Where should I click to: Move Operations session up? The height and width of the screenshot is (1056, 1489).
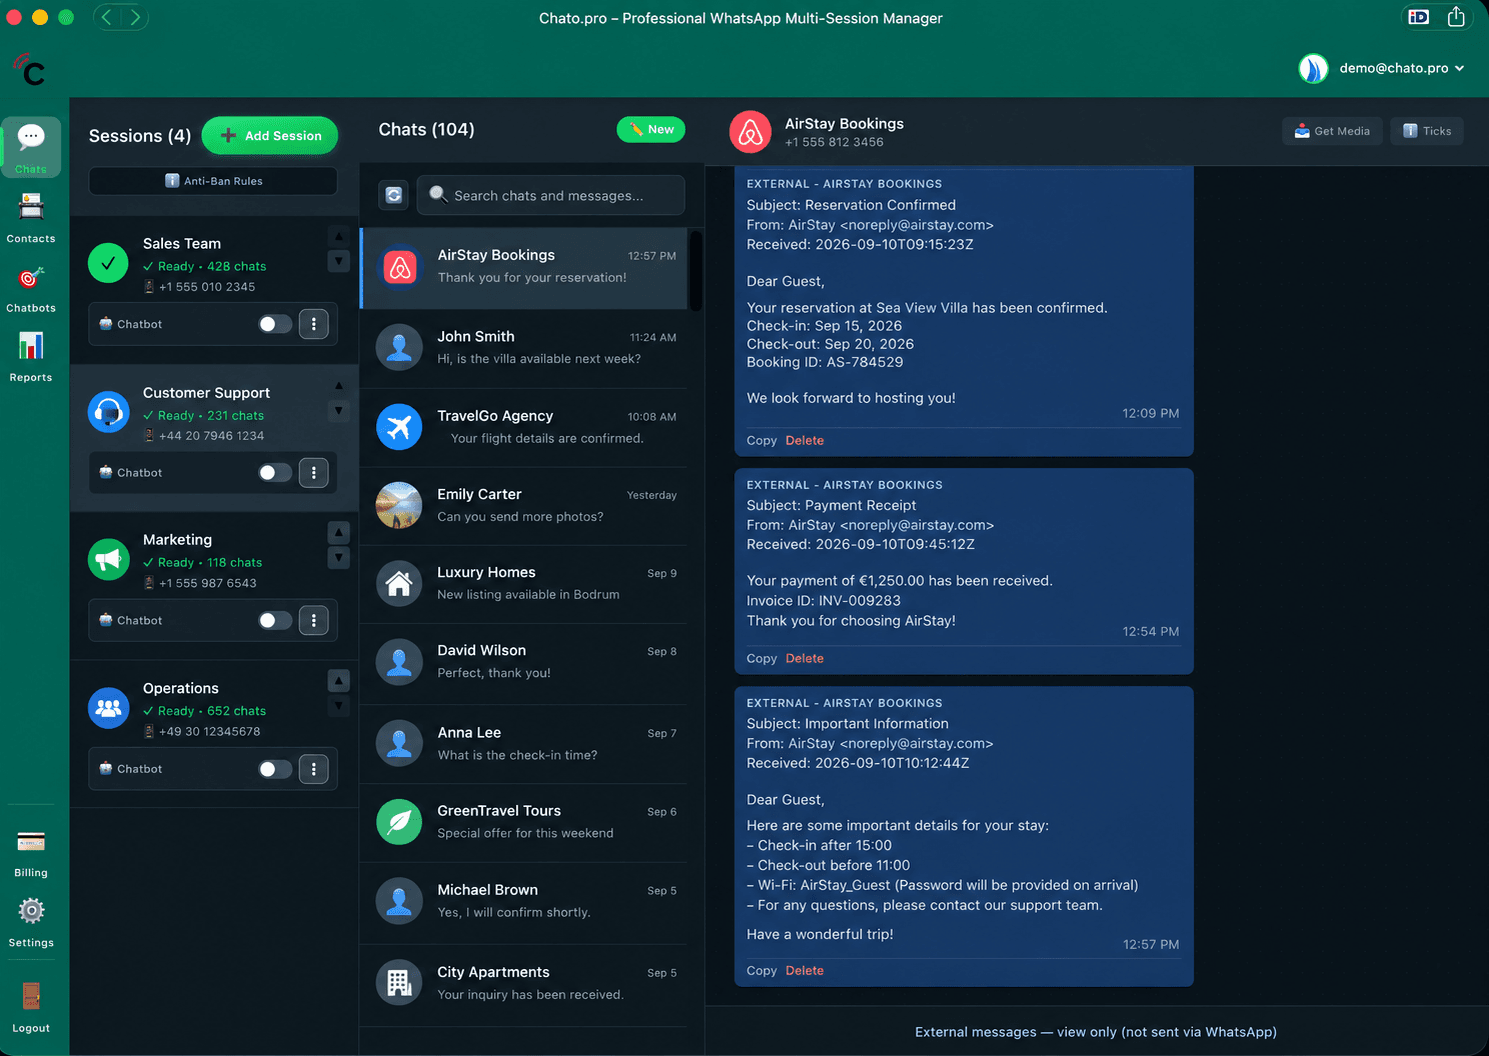point(339,681)
